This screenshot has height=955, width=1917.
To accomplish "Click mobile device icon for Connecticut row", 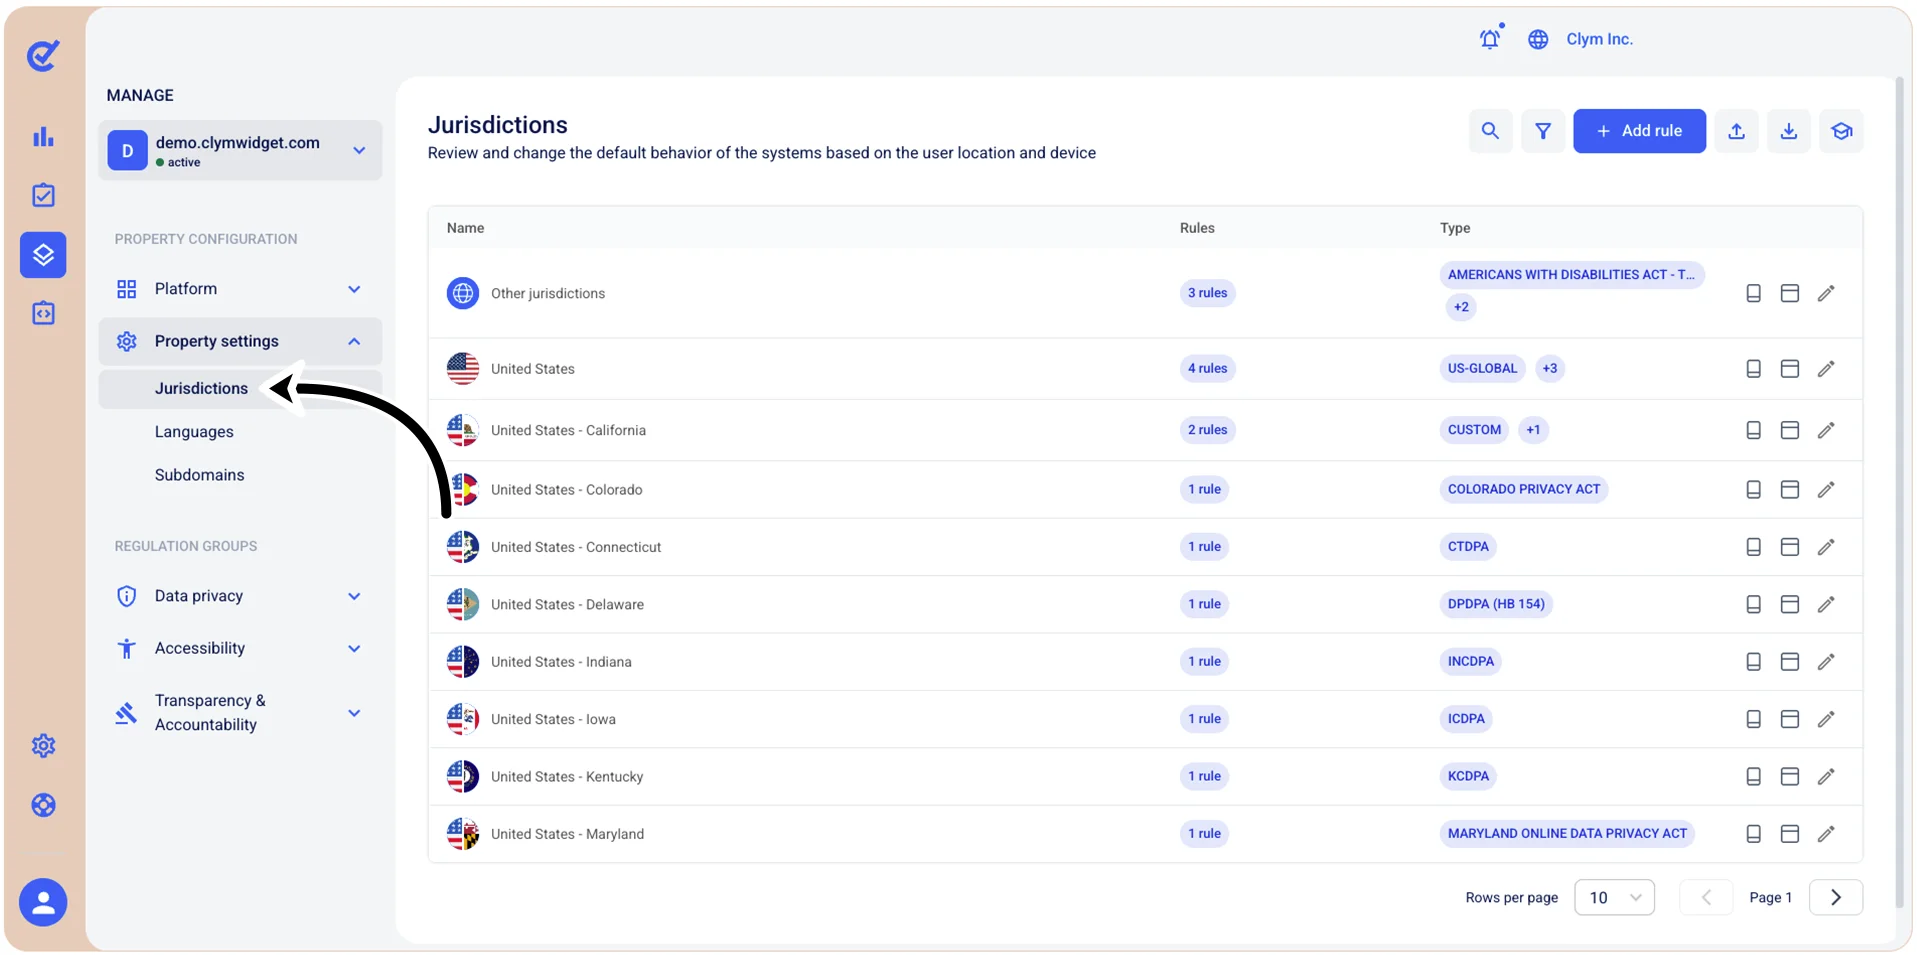I will [1753, 547].
